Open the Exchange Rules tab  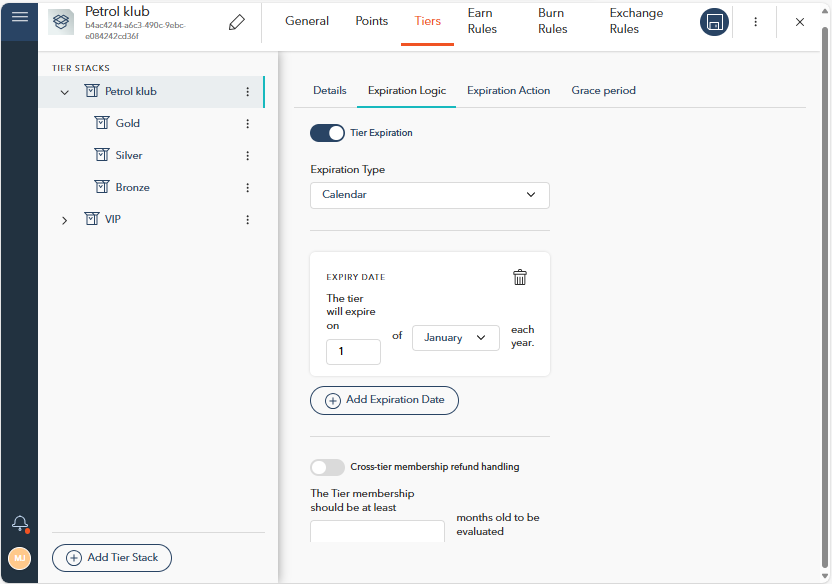(636, 21)
